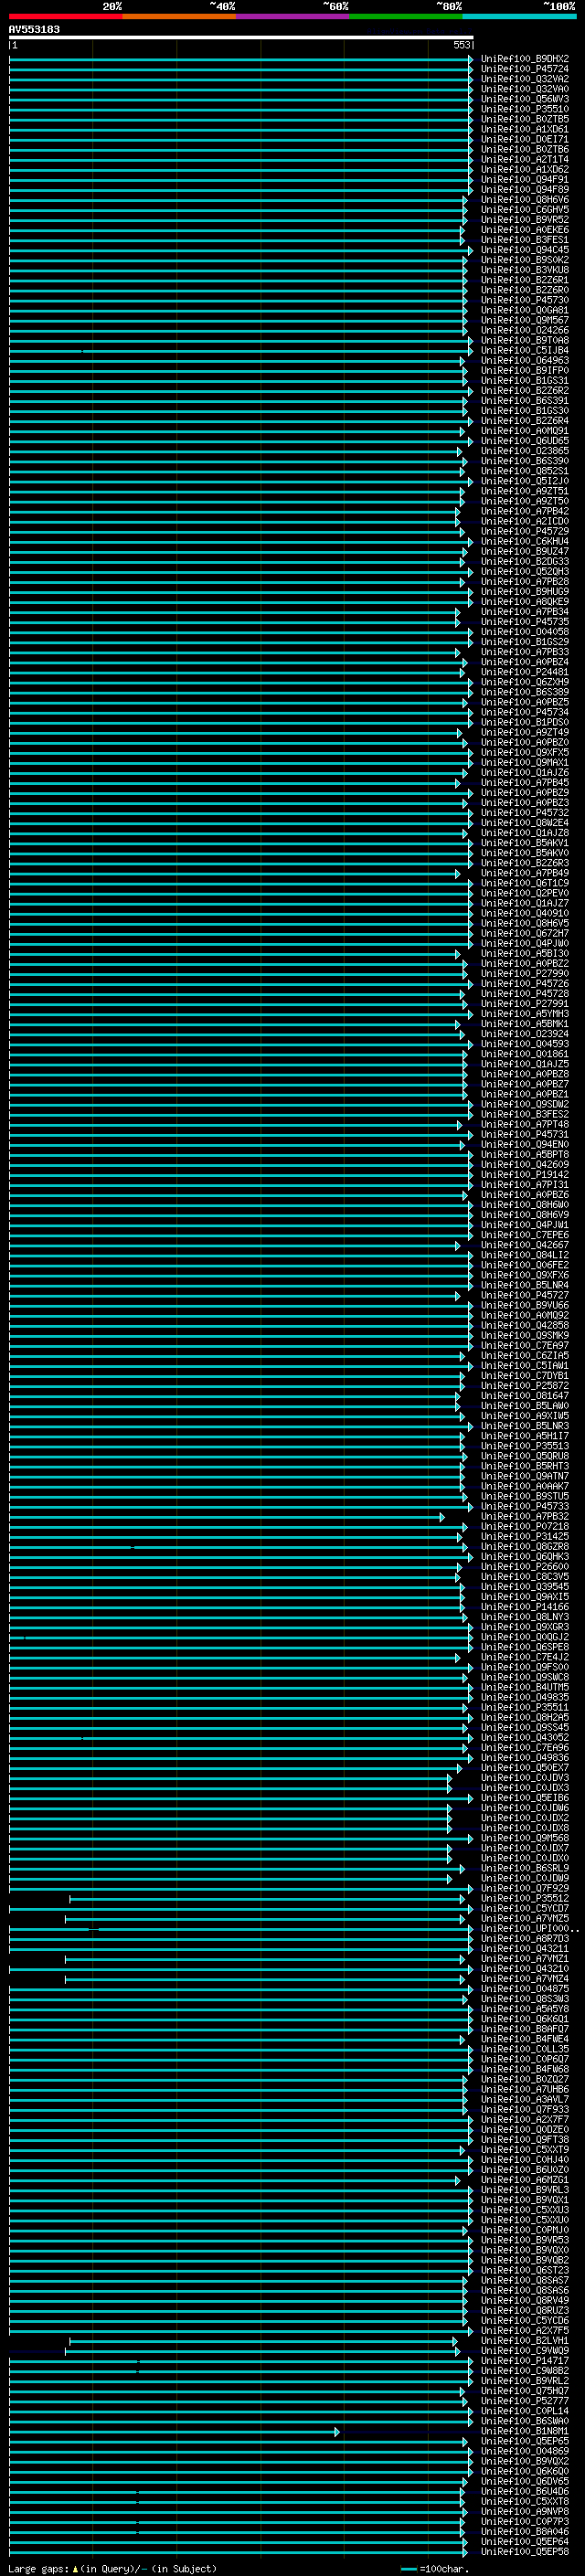Viewport: 585px width, 2576px height.
Task: Open hit UniRef100_Q43210
Action: (525, 1969)
